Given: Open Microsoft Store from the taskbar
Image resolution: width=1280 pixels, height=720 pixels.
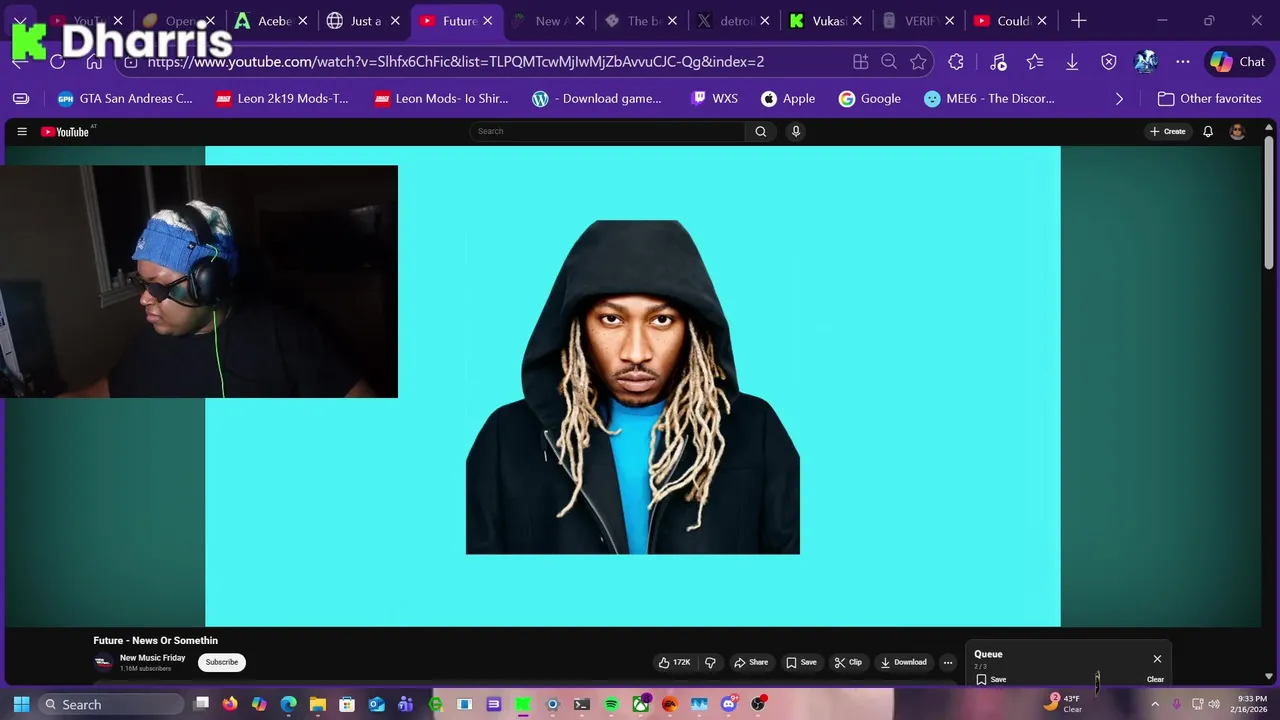Looking at the screenshot, I should [347, 704].
